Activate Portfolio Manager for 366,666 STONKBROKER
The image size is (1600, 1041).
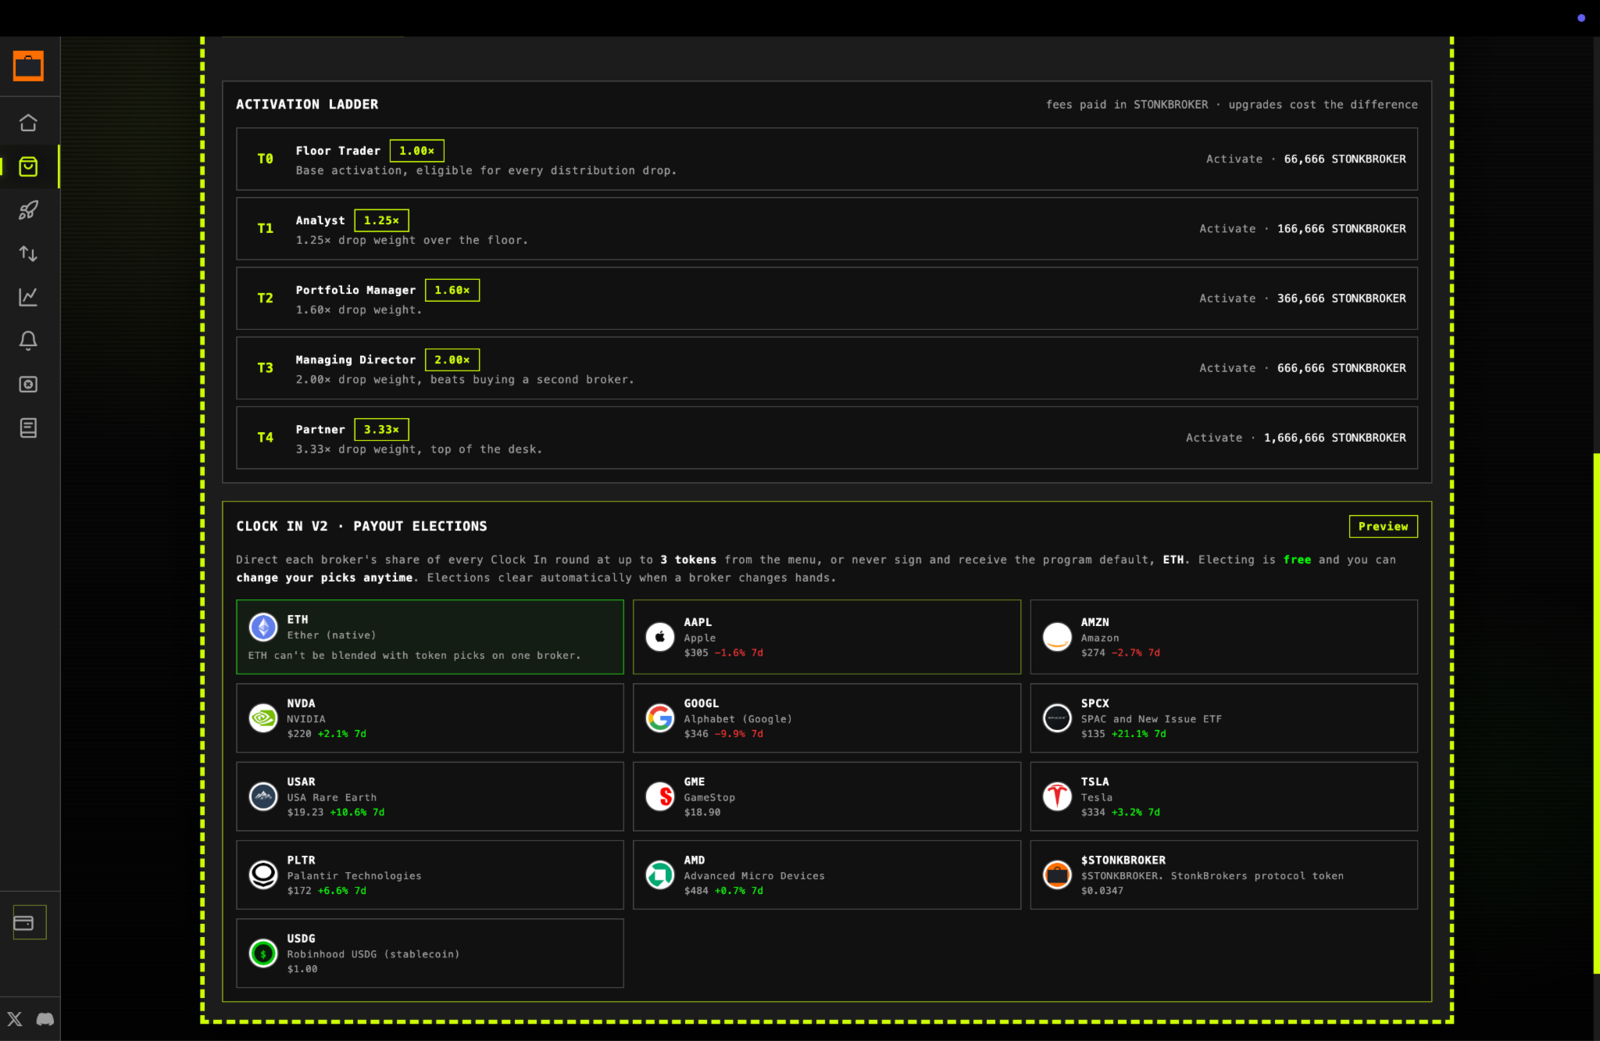click(1302, 299)
